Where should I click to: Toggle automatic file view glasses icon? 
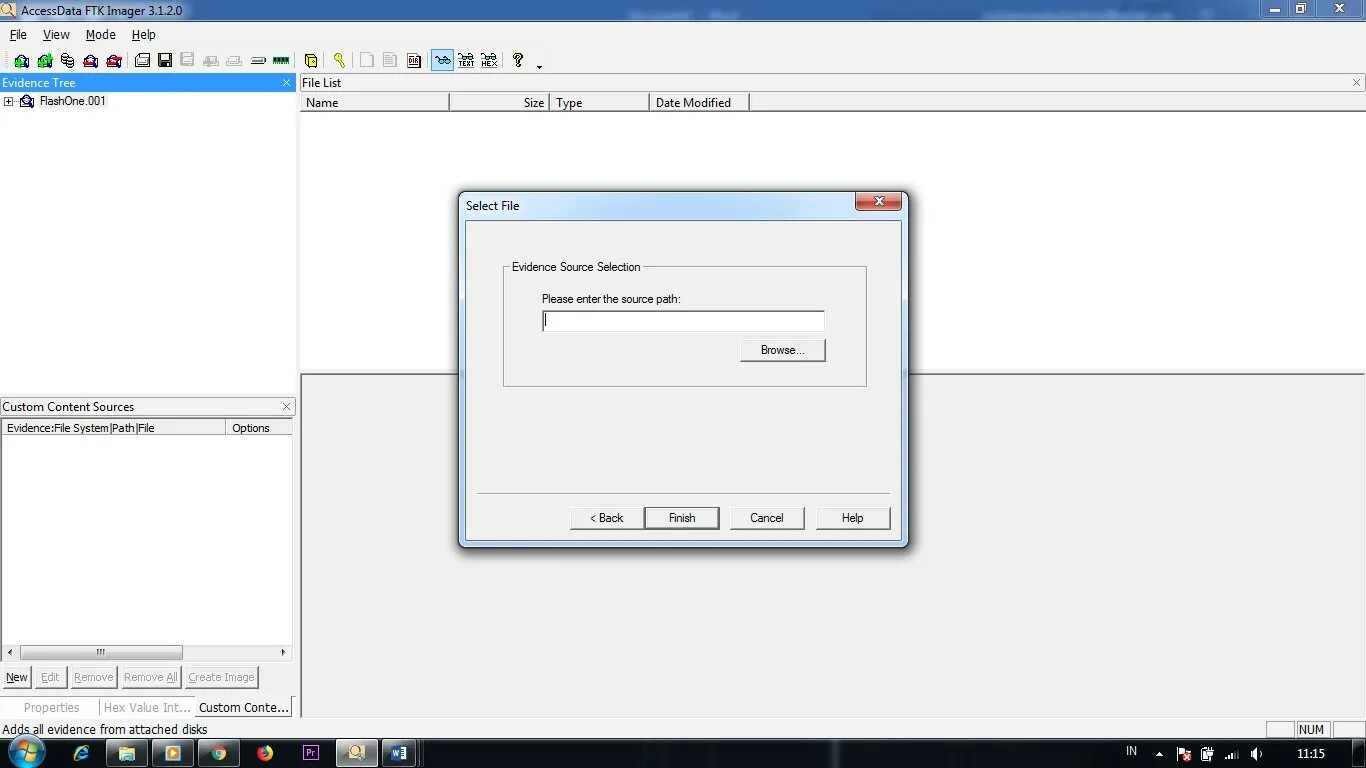point(442,61)
